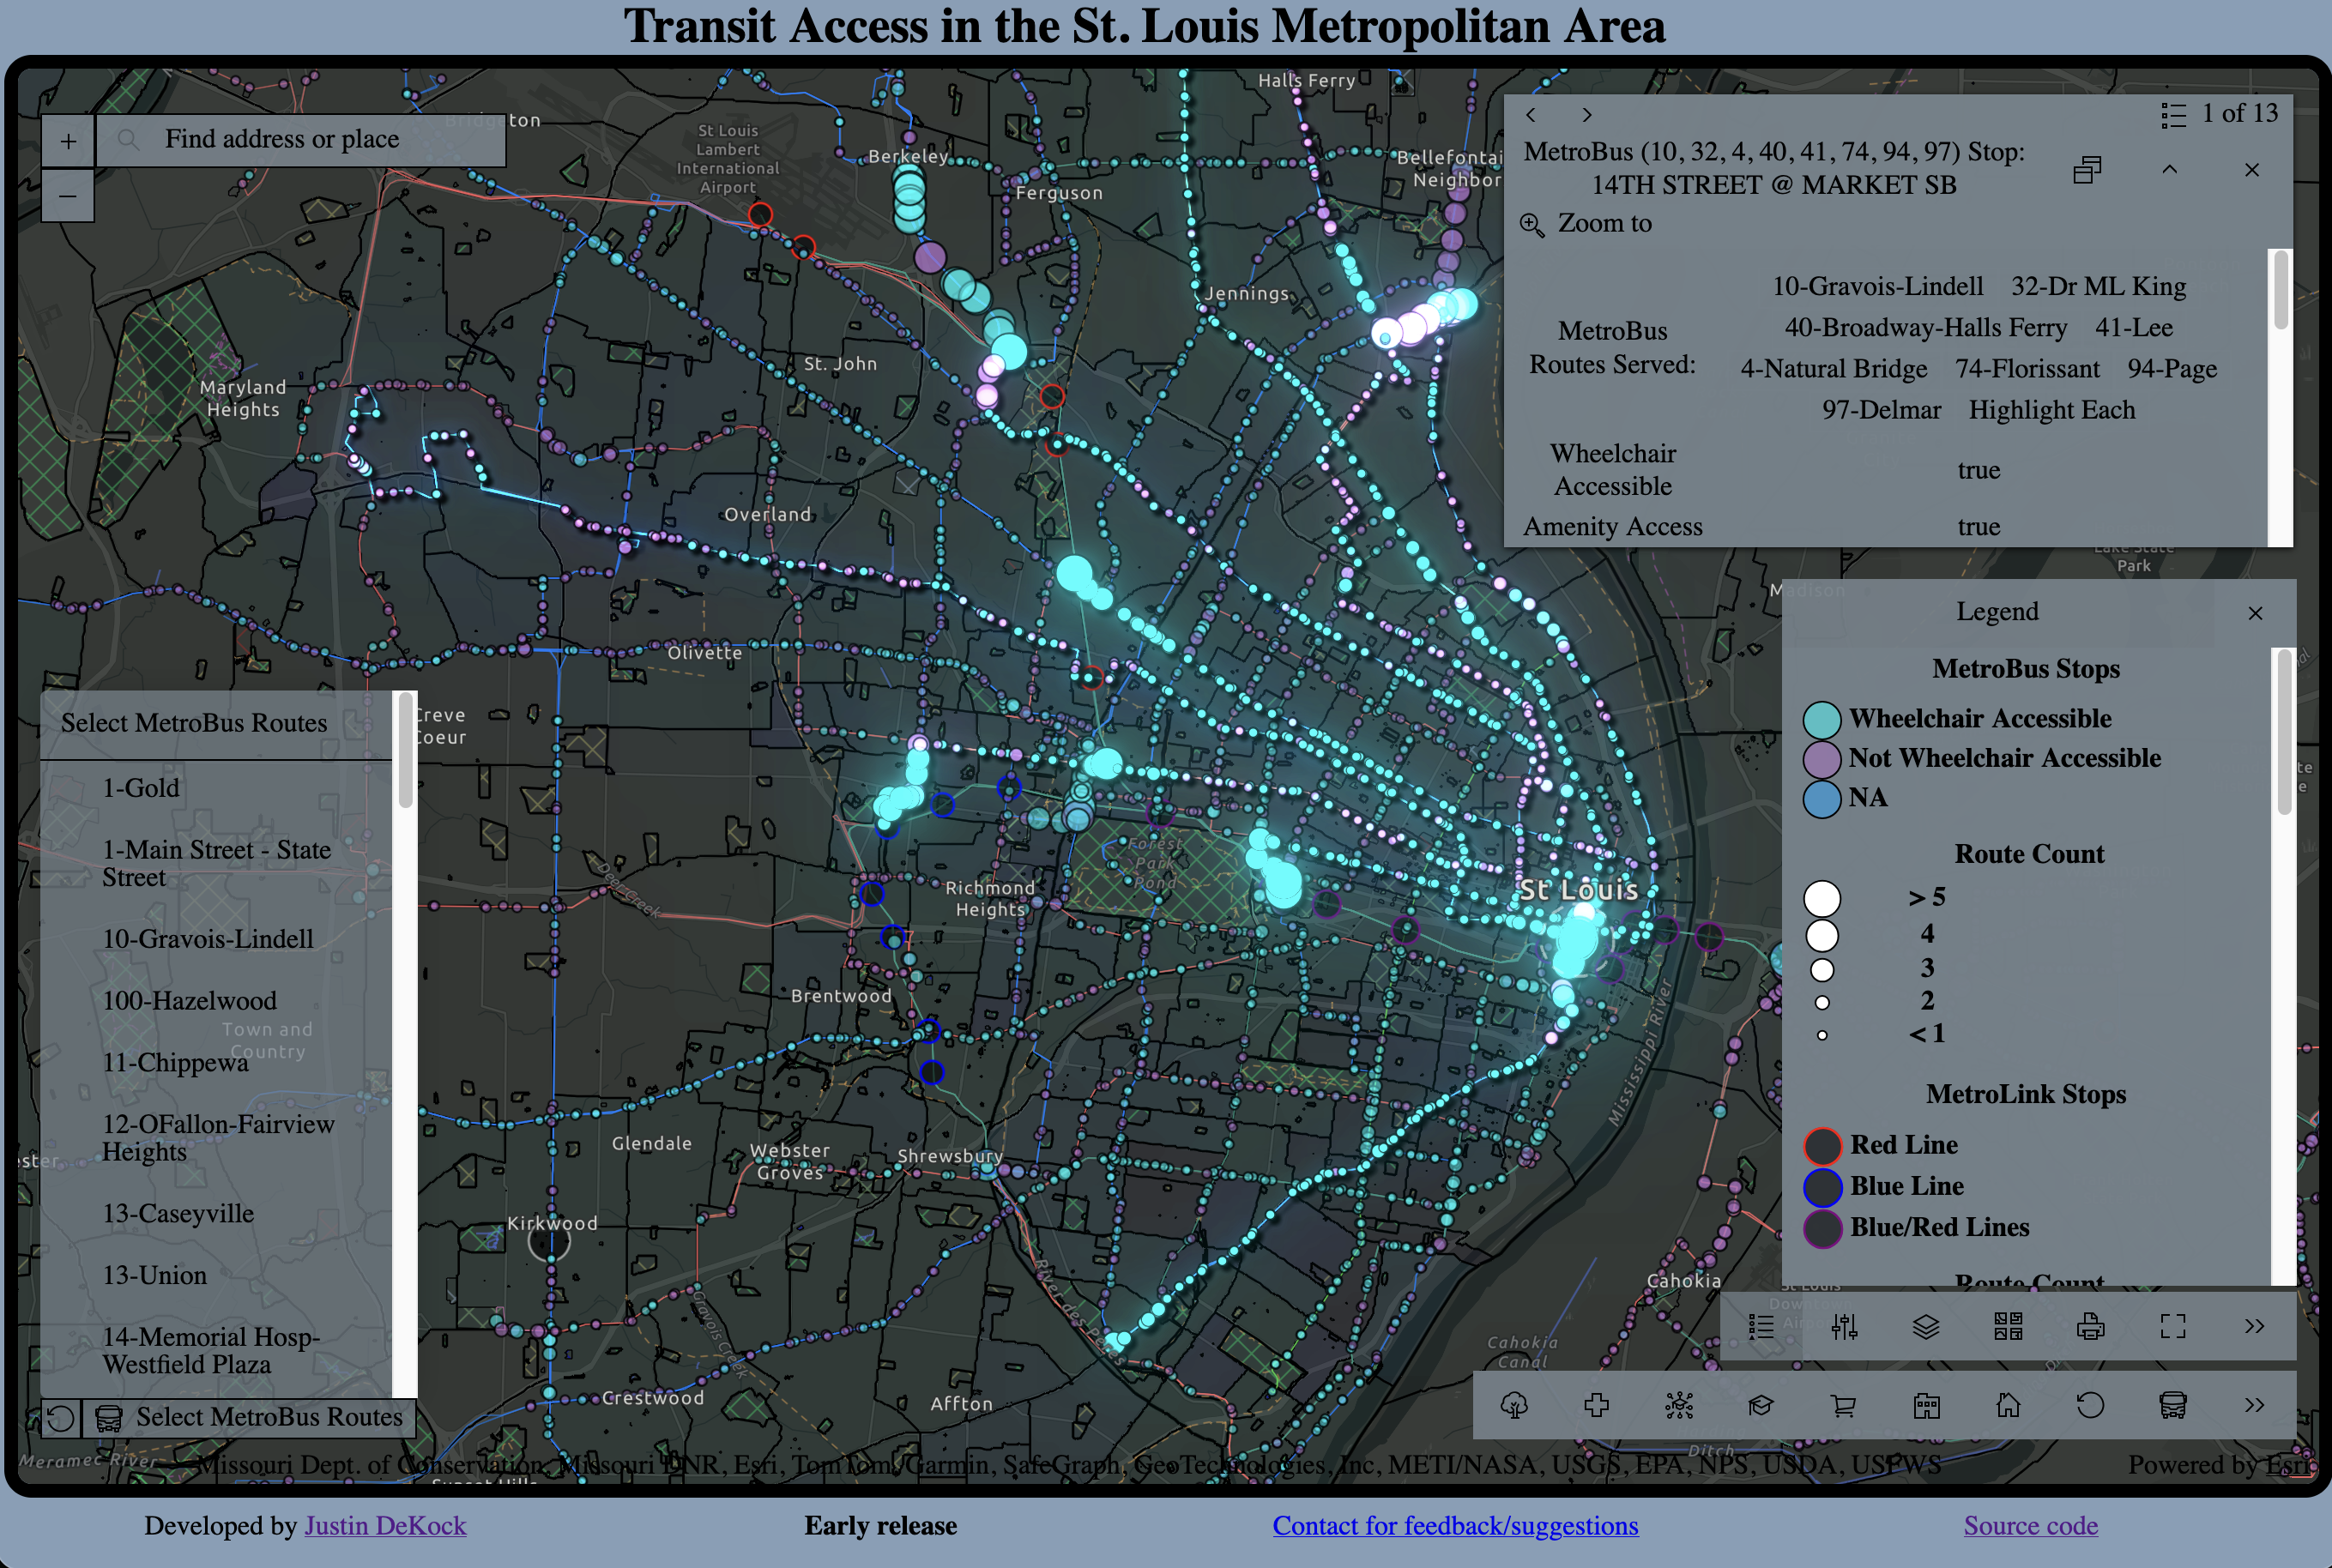
Task: Click 40-Broadway-Halls Ferry in the popup
Action: (x=1926, y=327)
